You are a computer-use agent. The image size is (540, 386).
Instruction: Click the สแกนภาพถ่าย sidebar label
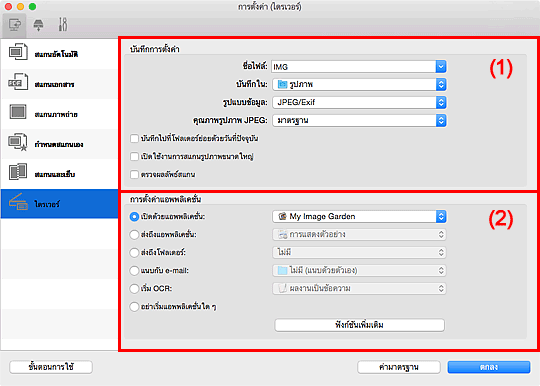click(56, 114)
